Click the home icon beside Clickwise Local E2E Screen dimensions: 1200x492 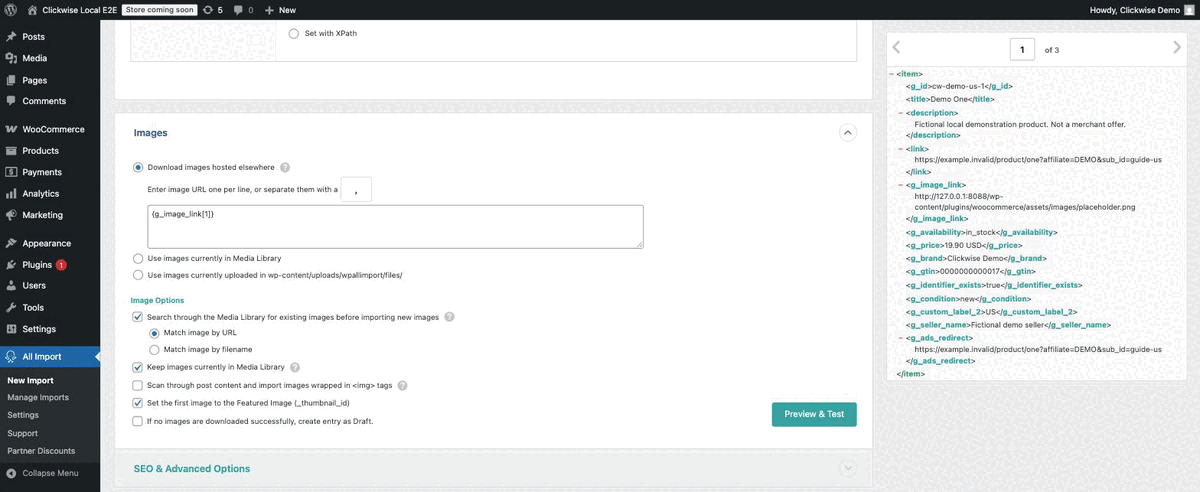(33, 10)
